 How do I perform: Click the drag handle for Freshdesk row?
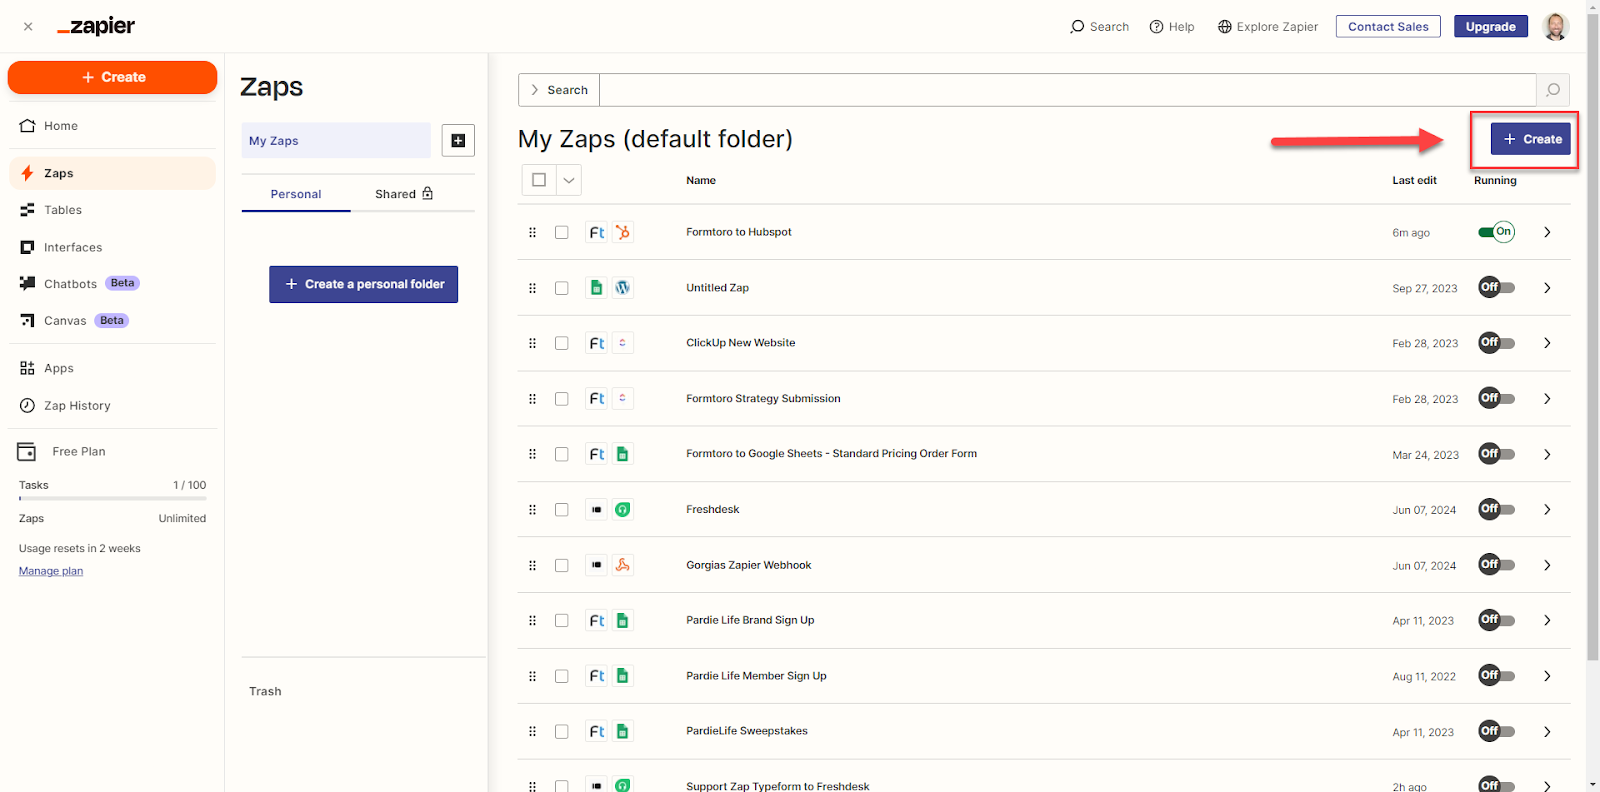click(x=532, y=510)
